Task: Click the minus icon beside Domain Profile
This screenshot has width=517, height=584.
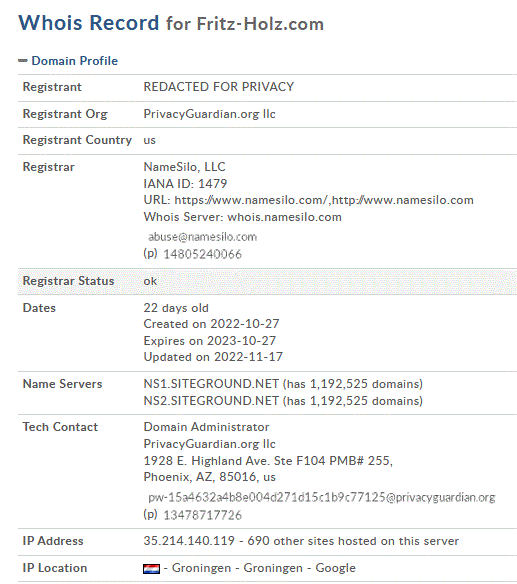Action: pyautogui.click(x=23, y=61)
